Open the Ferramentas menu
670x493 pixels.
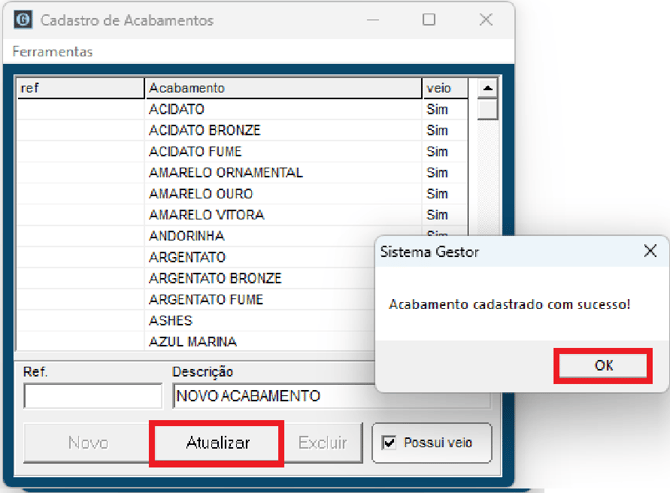[52, 51]
